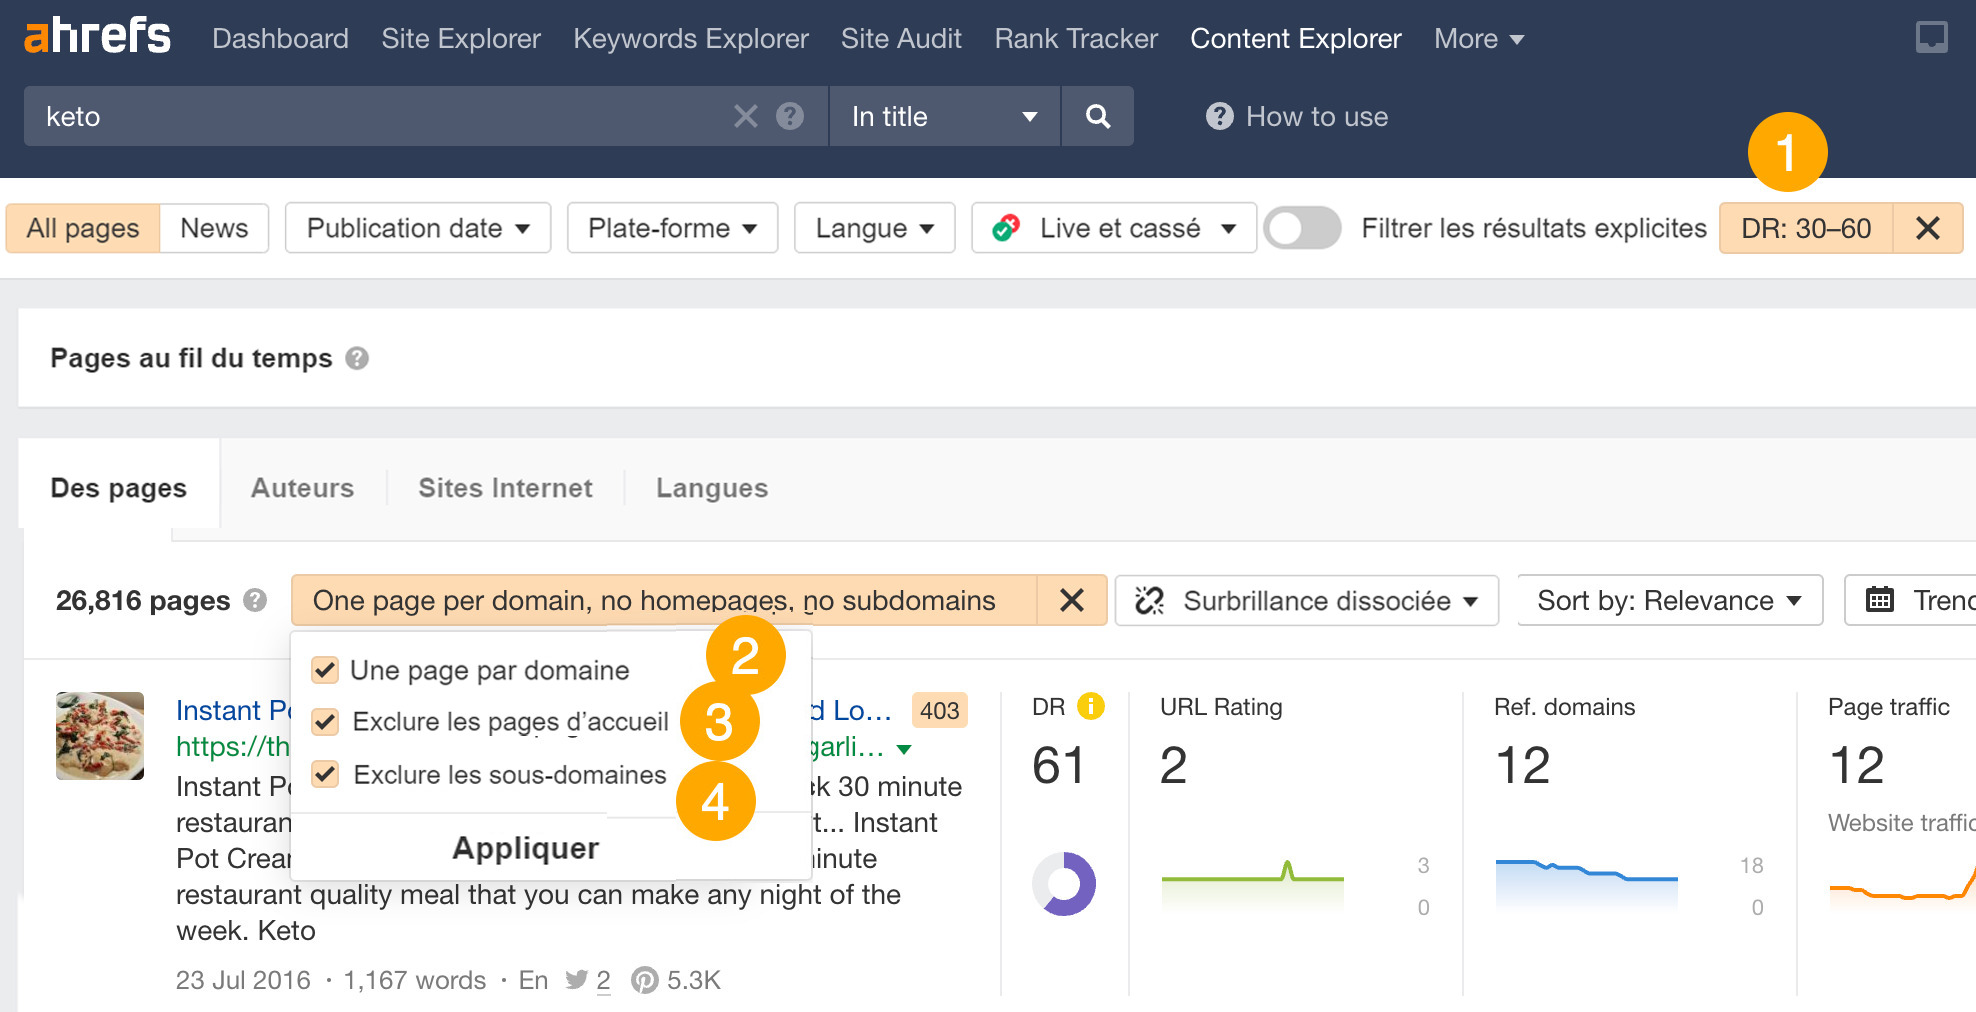
Task: Uncheck Une page par domaine
Action: 324,670
